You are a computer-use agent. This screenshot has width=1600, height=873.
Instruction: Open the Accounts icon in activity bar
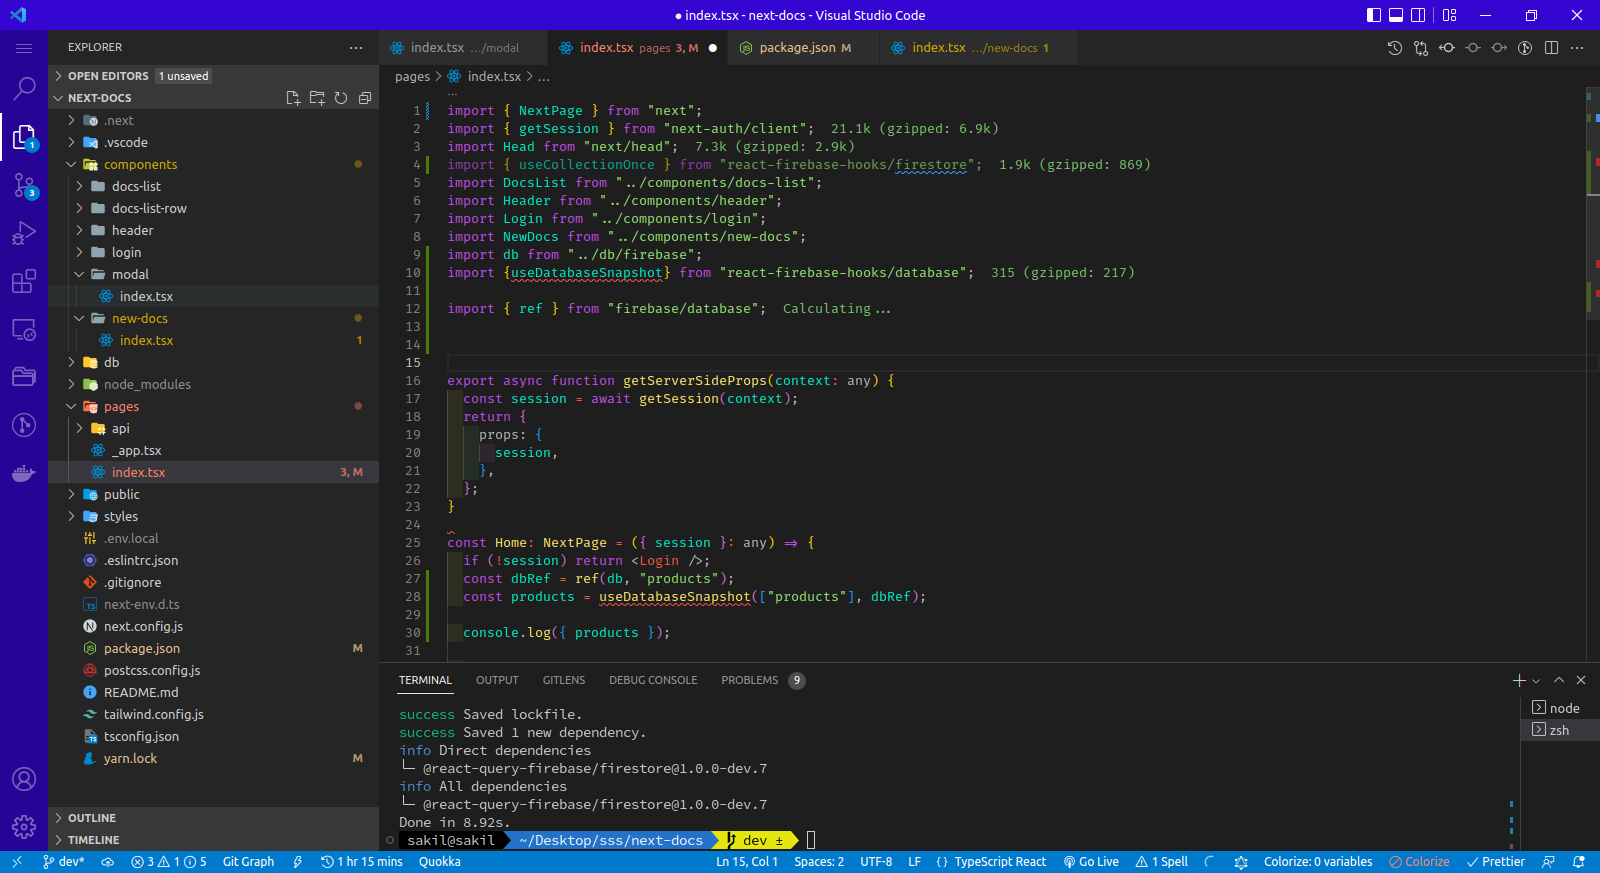point(24,779)
